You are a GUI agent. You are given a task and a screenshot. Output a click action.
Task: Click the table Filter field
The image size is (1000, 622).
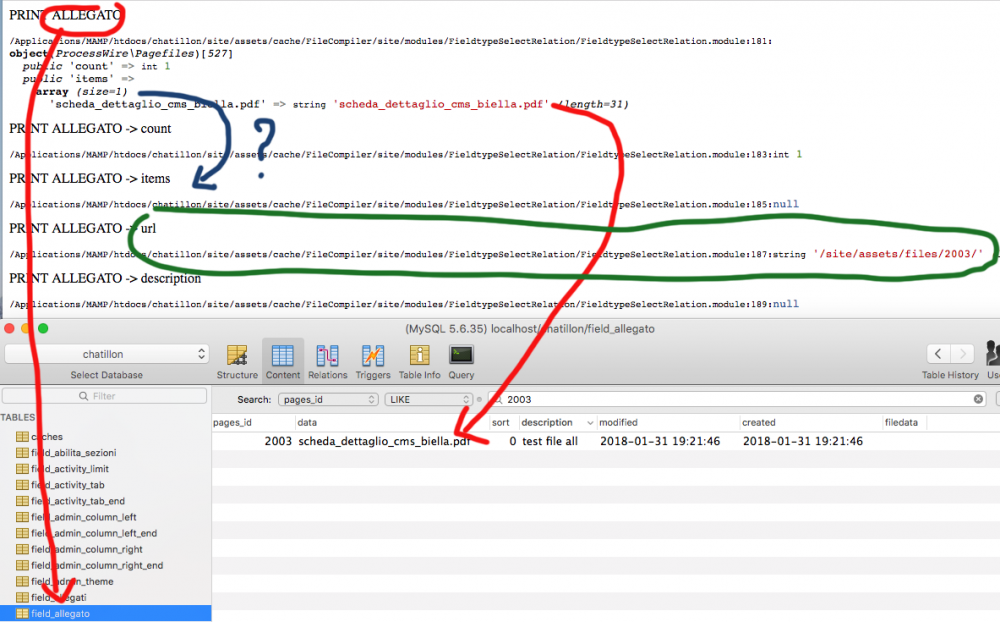(104, 396)
